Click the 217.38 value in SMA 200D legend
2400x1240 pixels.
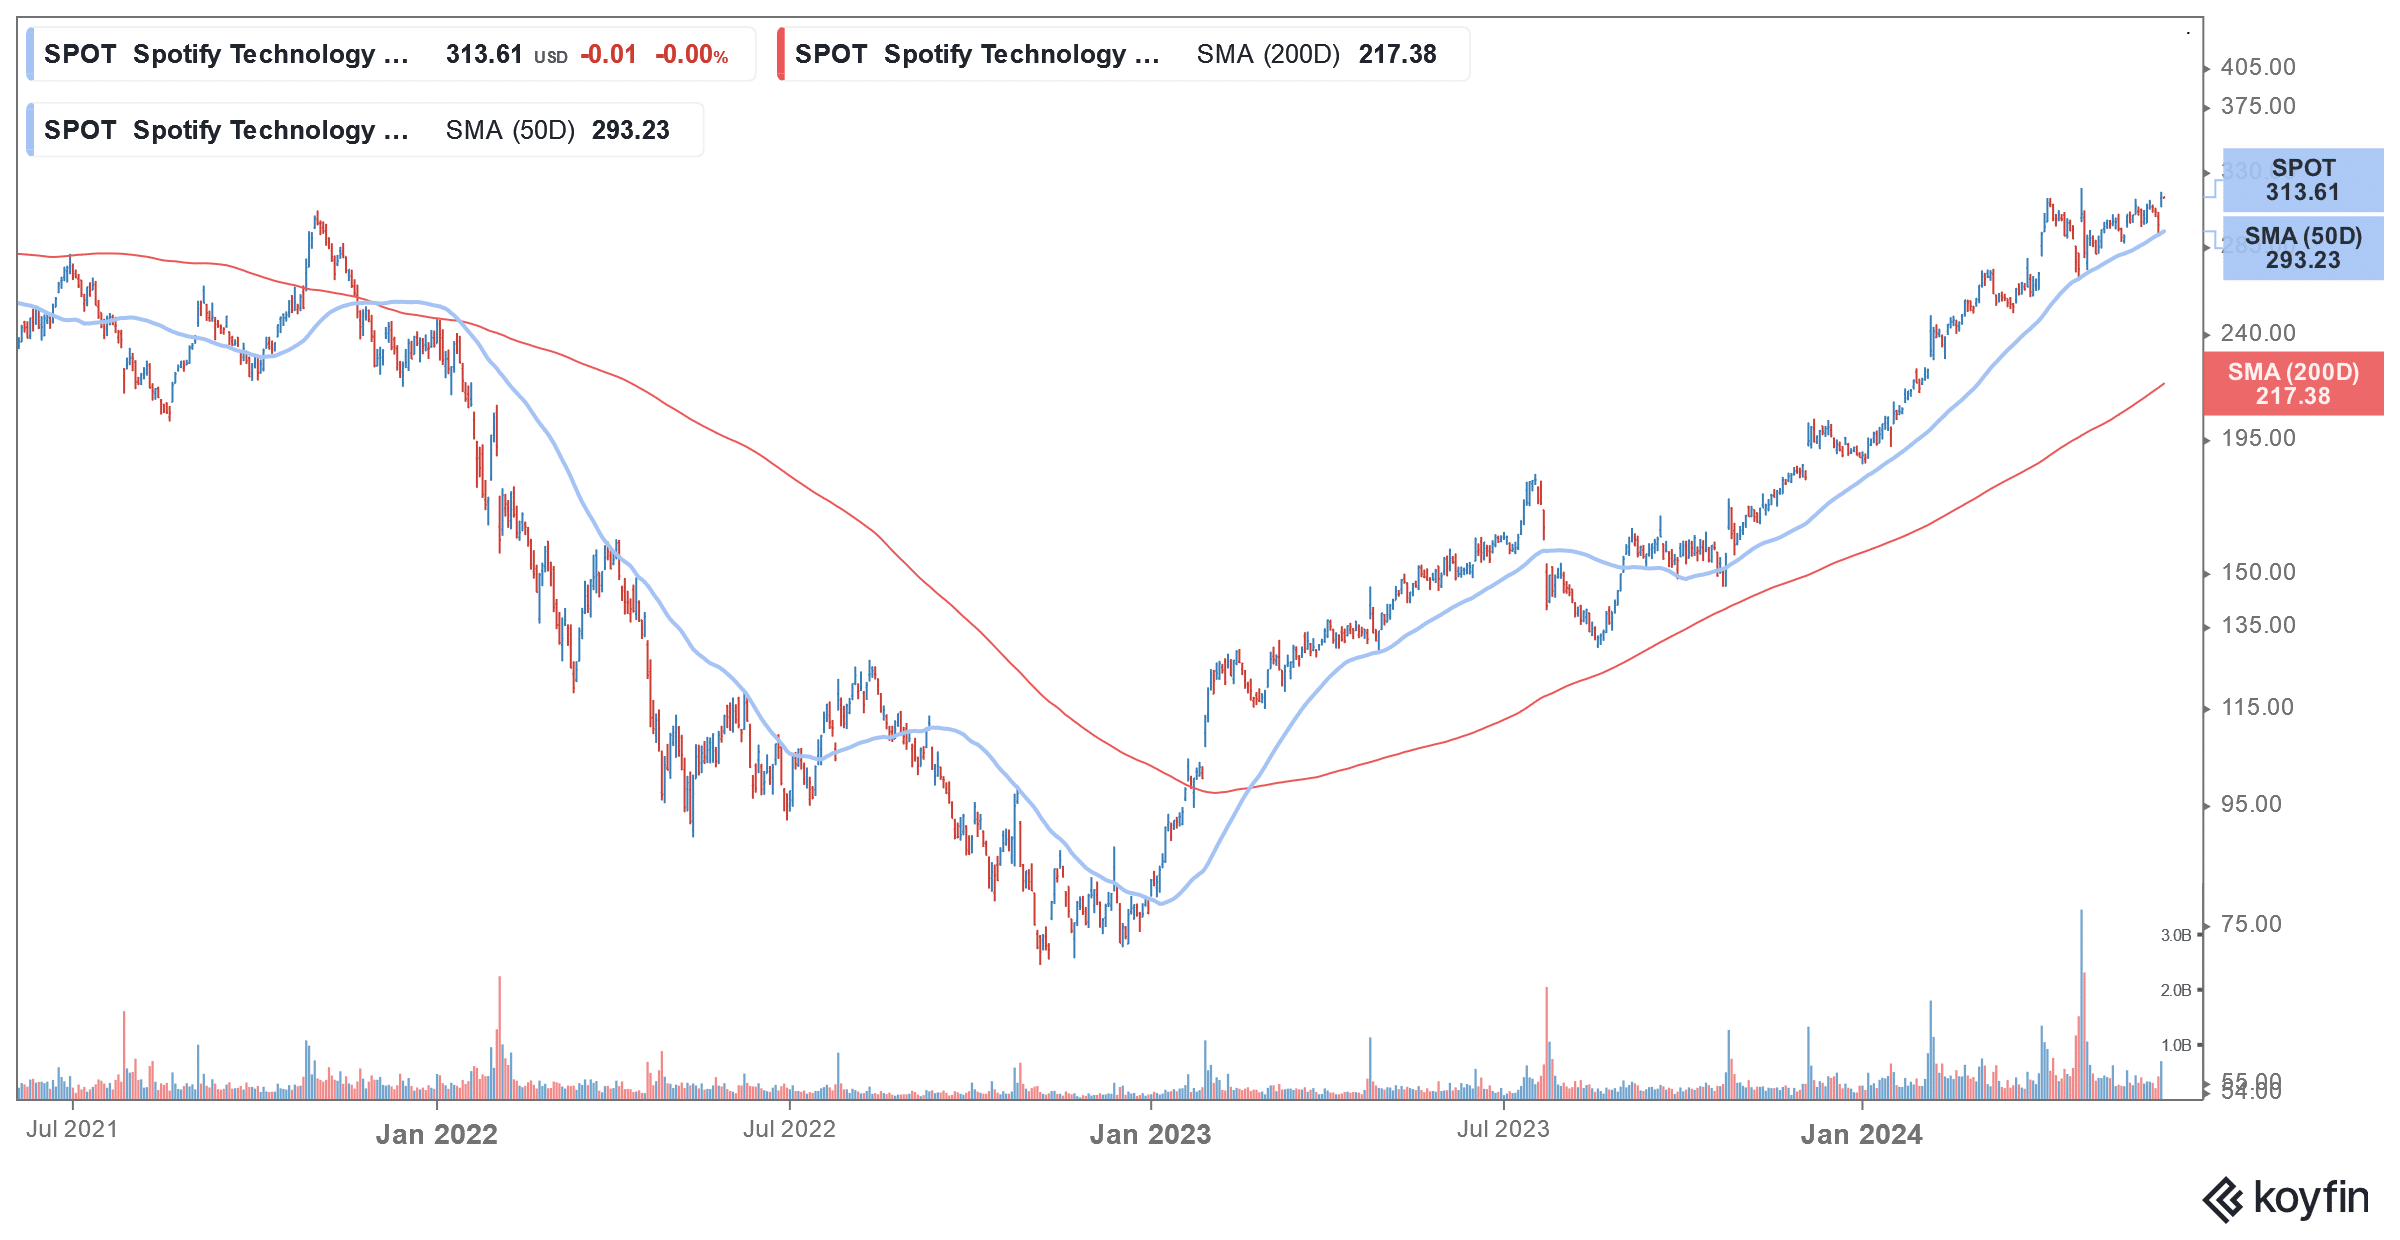coord(1397,54)
